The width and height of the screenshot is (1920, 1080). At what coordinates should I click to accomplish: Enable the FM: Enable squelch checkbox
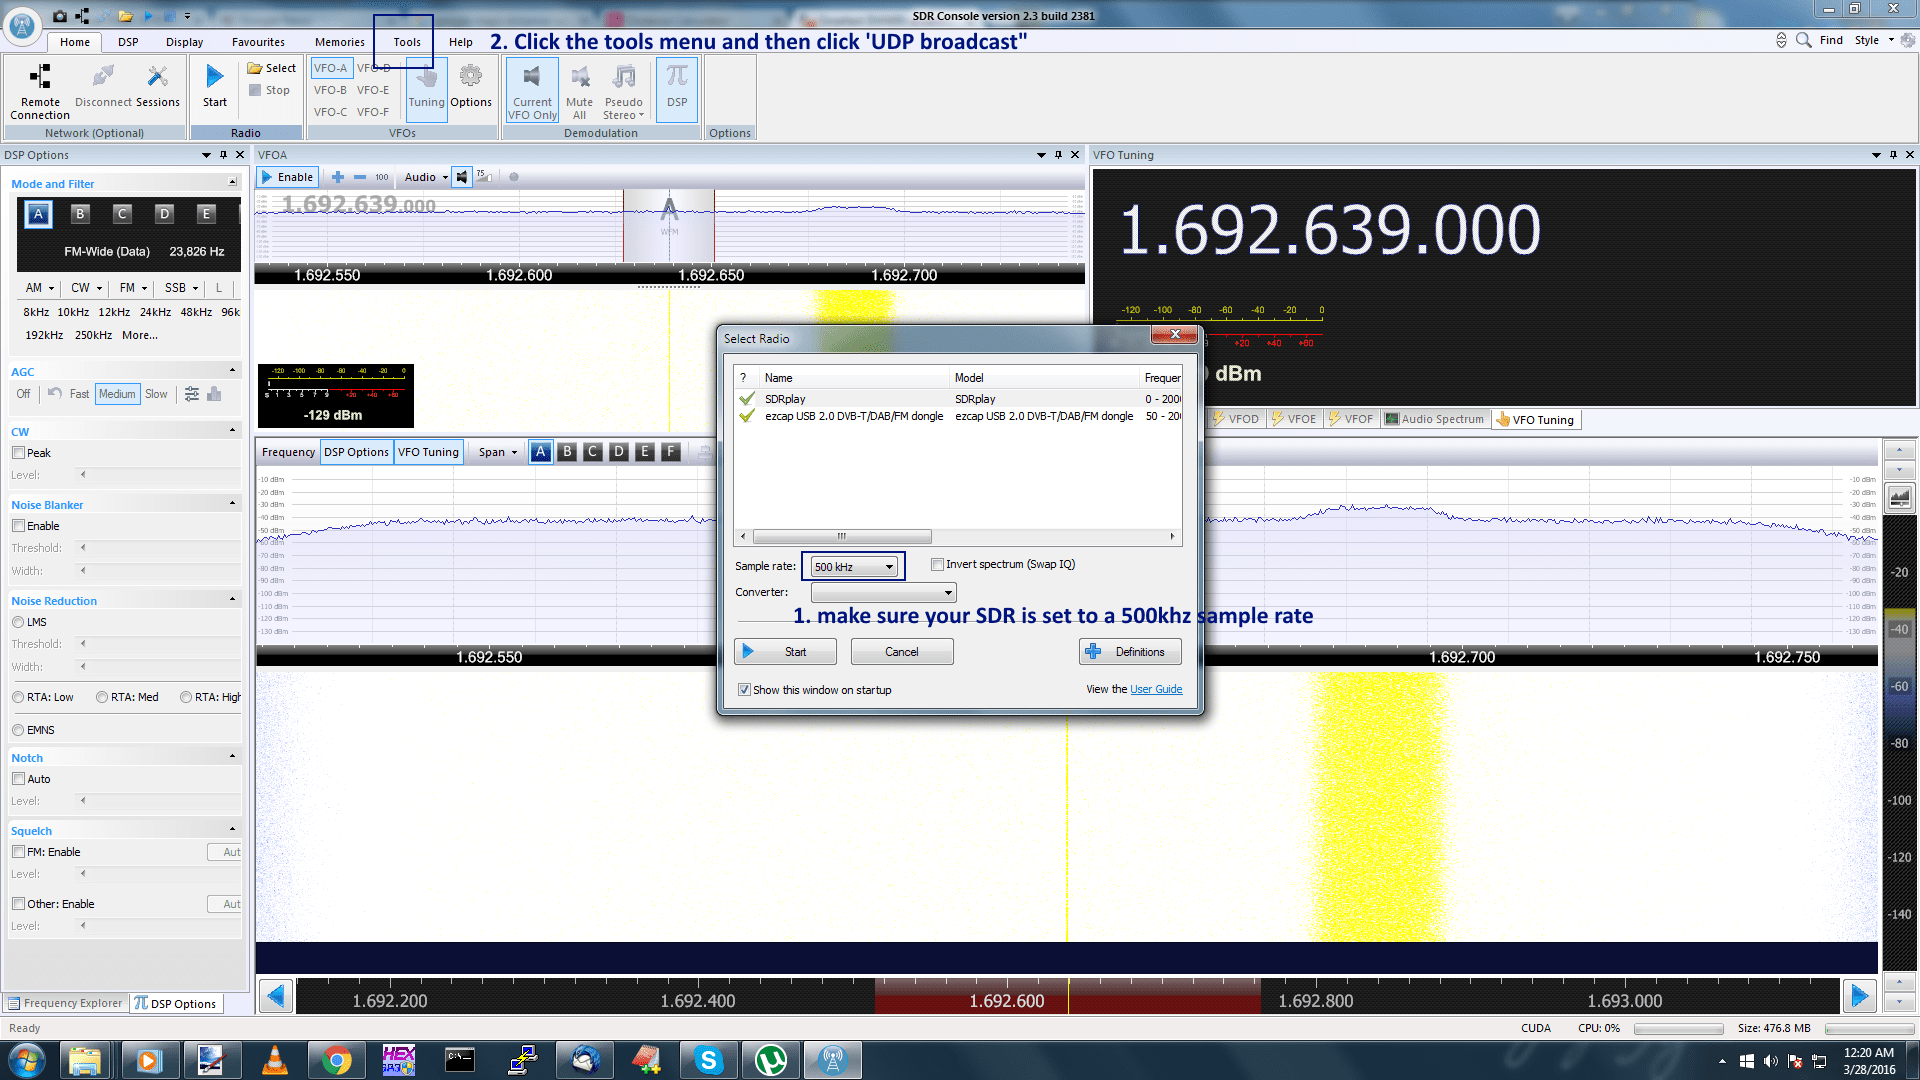tap(18, 852)
